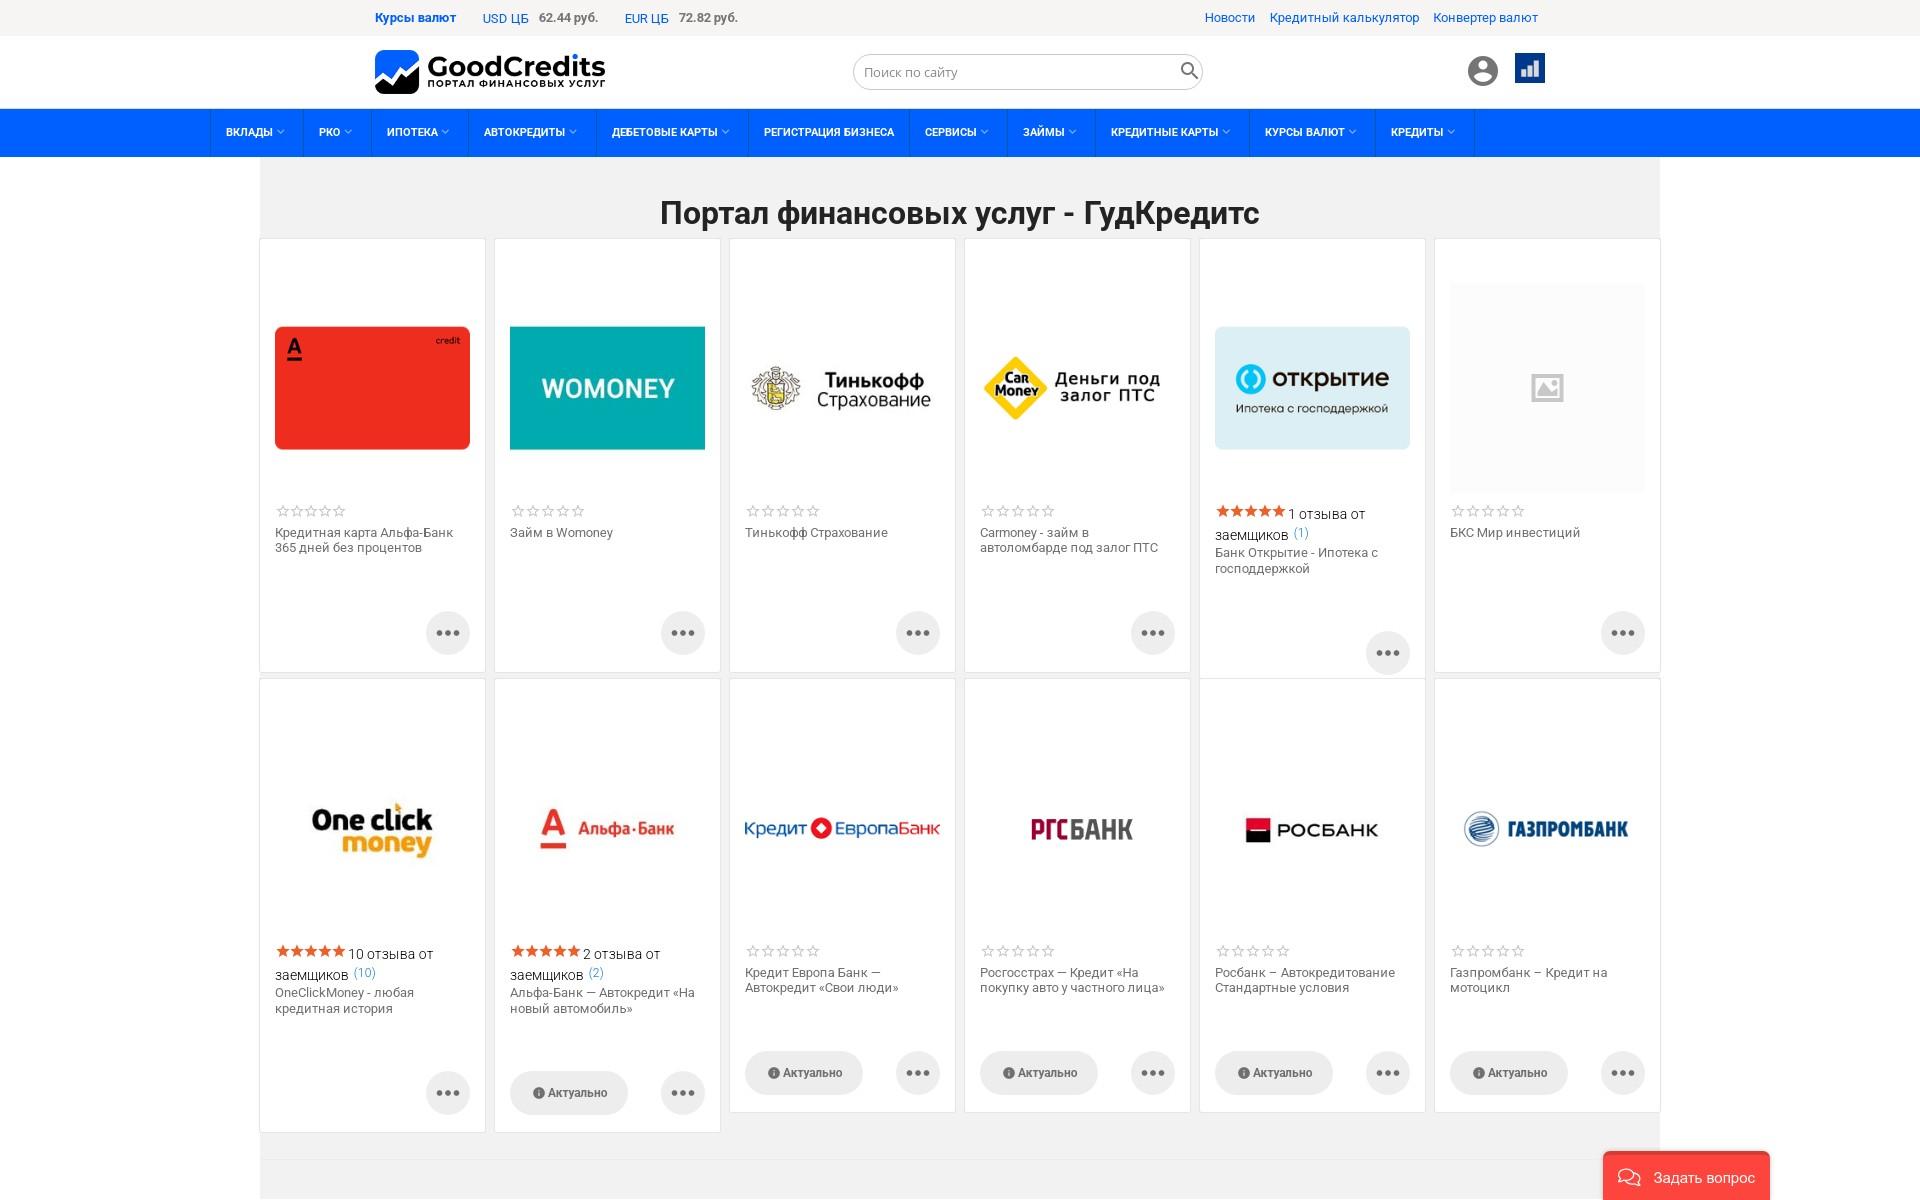Open three-dots menu on Газпромбанк card

(x=1623, y=1073)
